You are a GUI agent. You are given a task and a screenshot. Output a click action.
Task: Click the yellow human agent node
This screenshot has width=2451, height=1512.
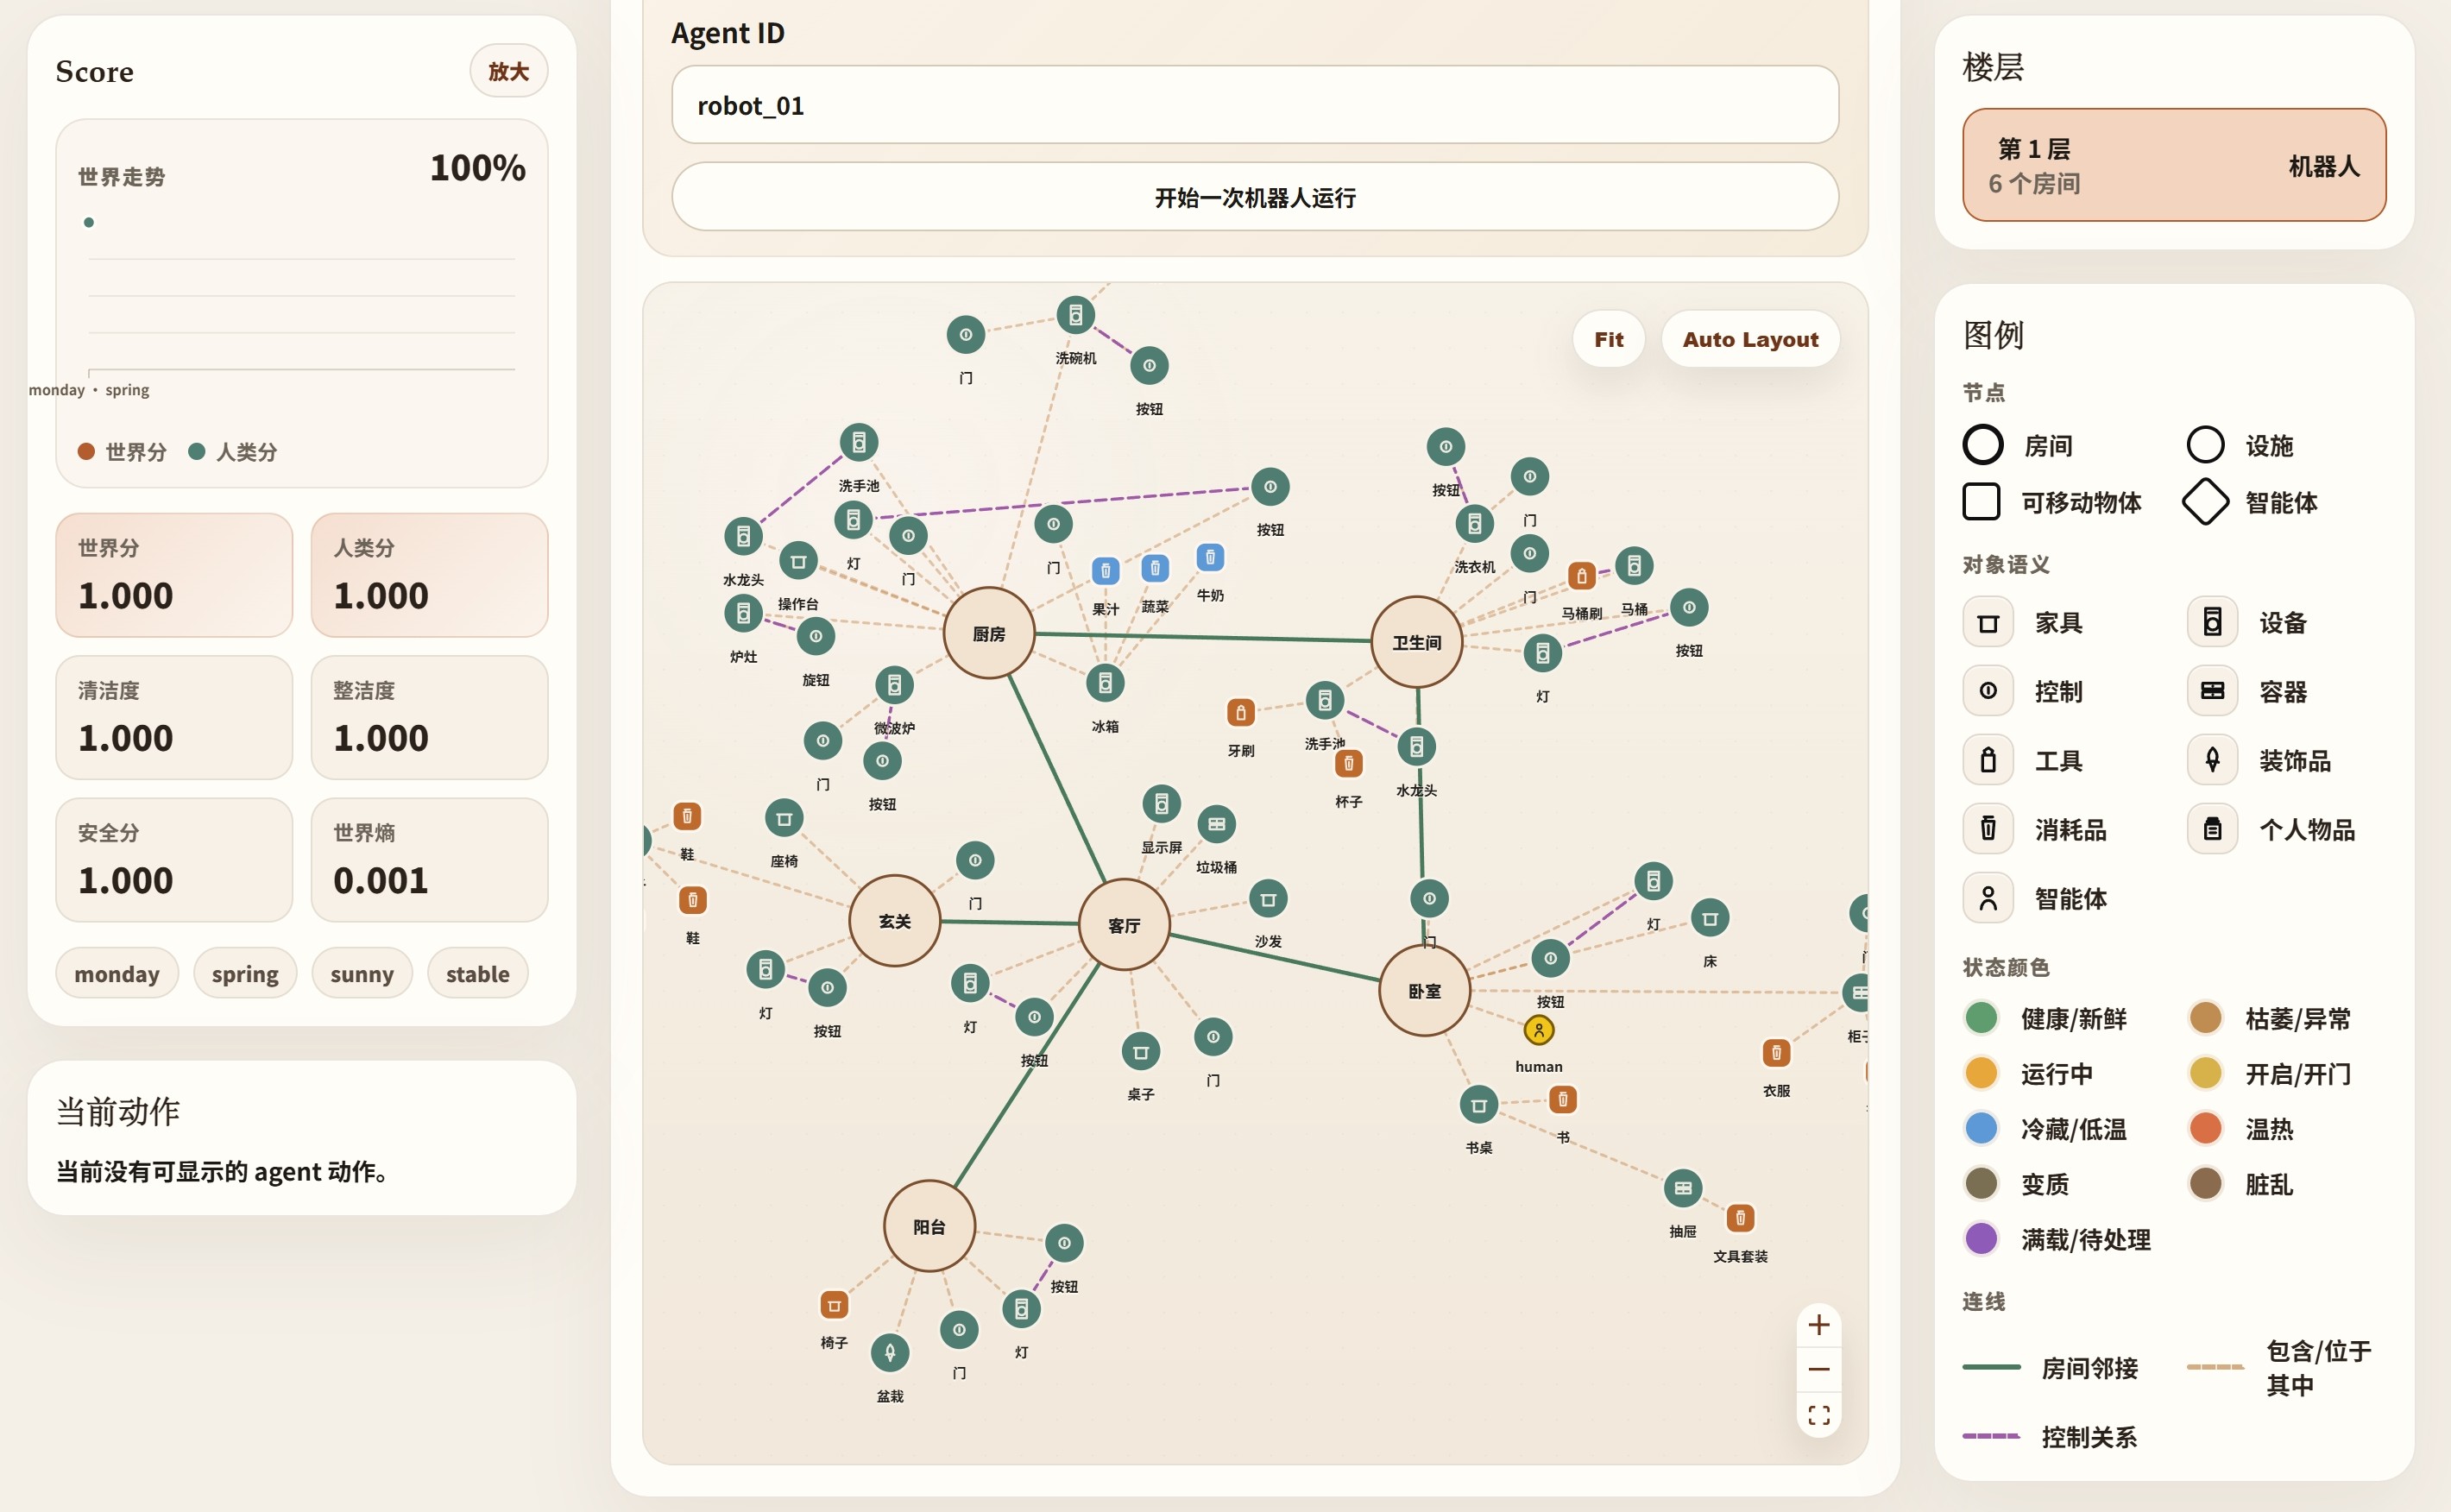point(1538,1030)
